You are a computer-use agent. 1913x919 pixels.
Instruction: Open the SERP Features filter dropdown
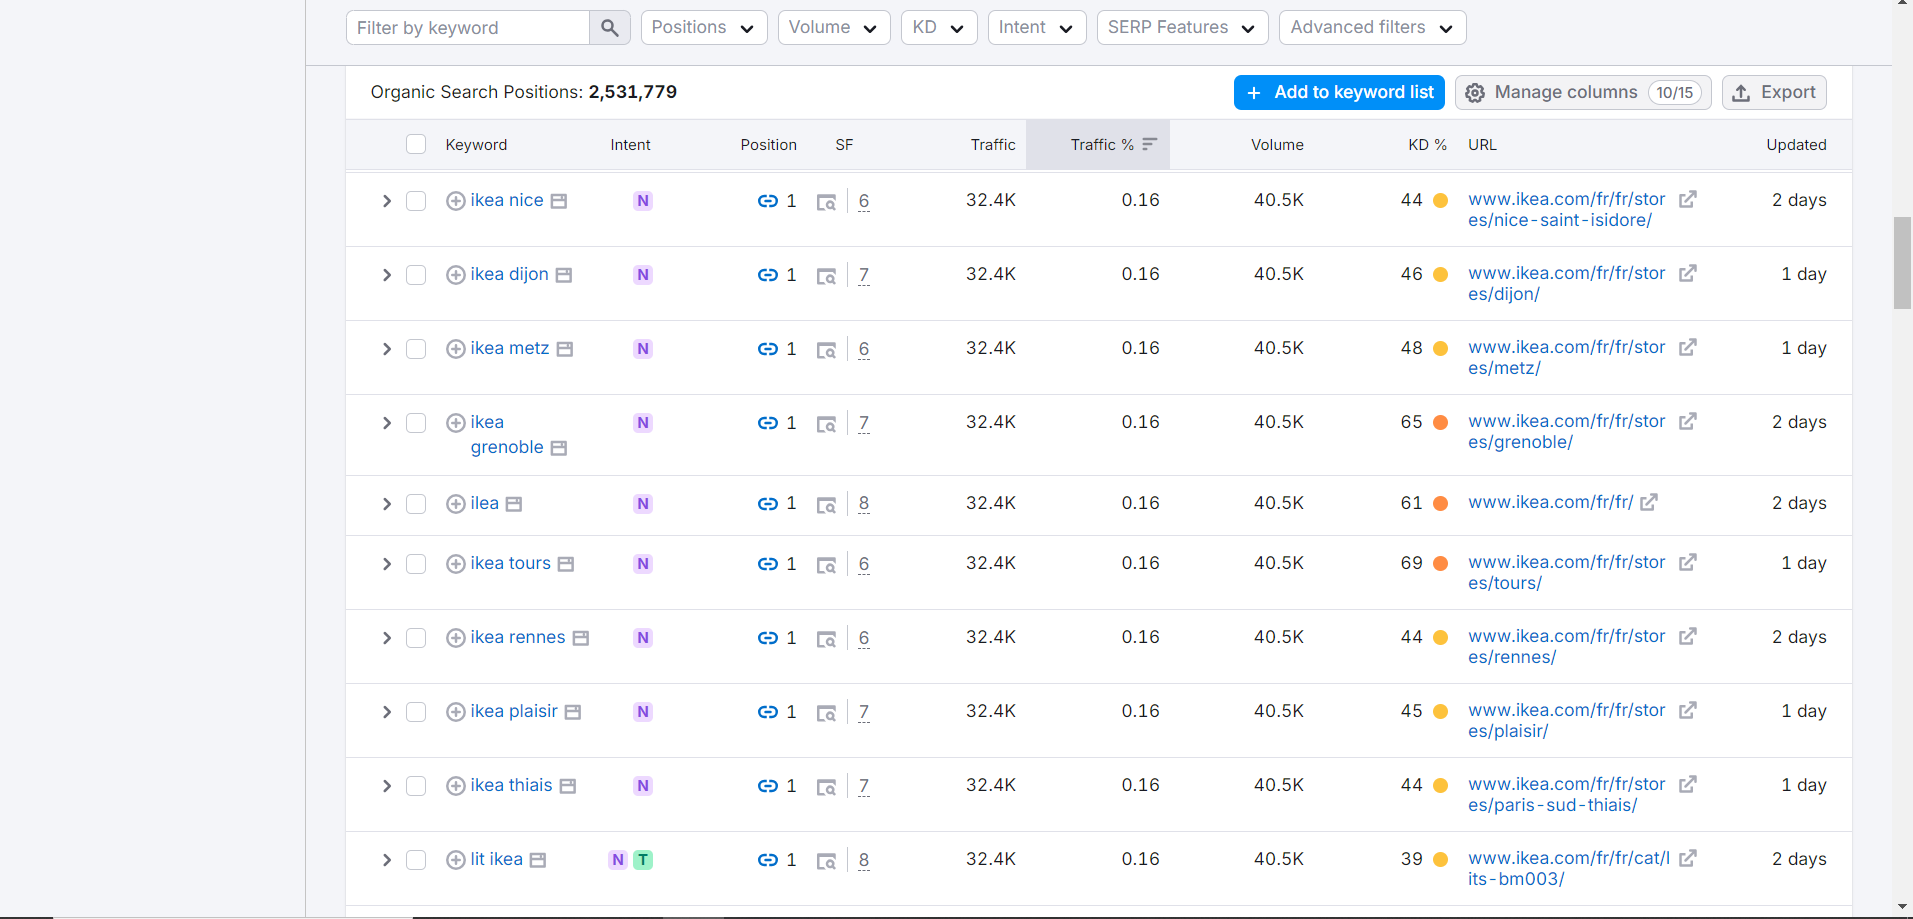[1183, 28]
